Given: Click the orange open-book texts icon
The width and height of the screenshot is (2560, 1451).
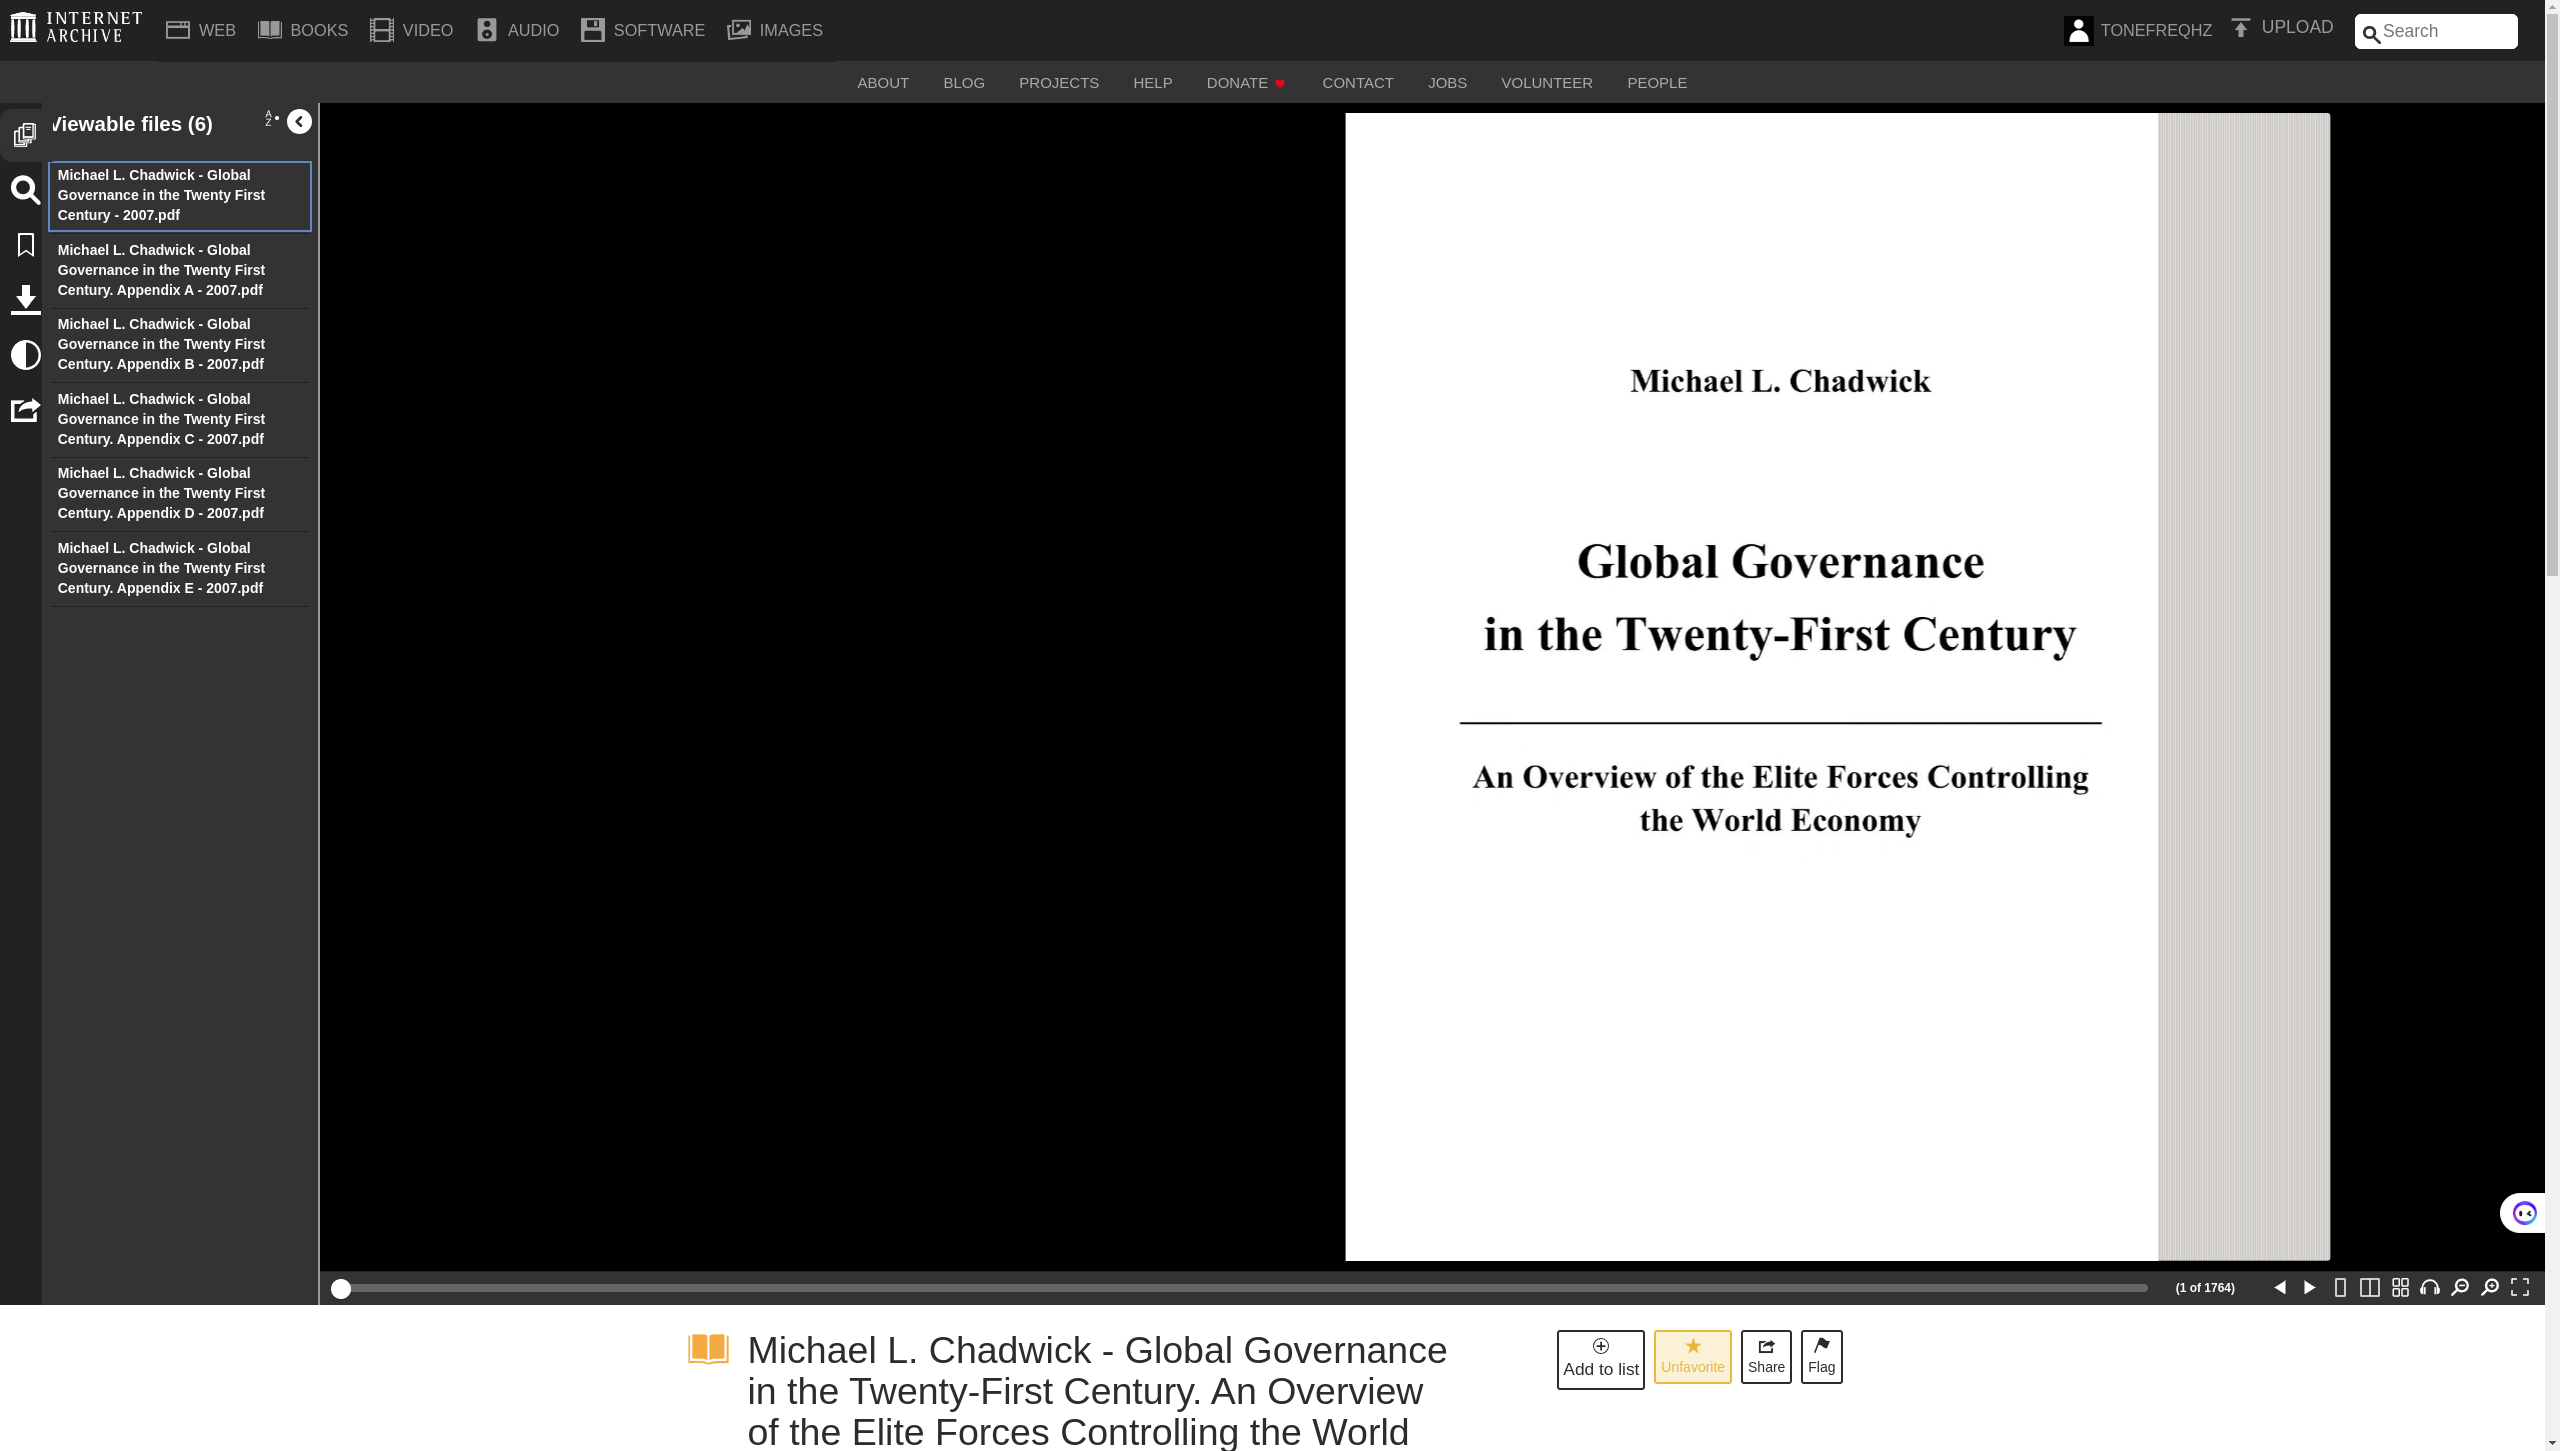Looking at the screenshot, I should click(x=708, y=1349).
